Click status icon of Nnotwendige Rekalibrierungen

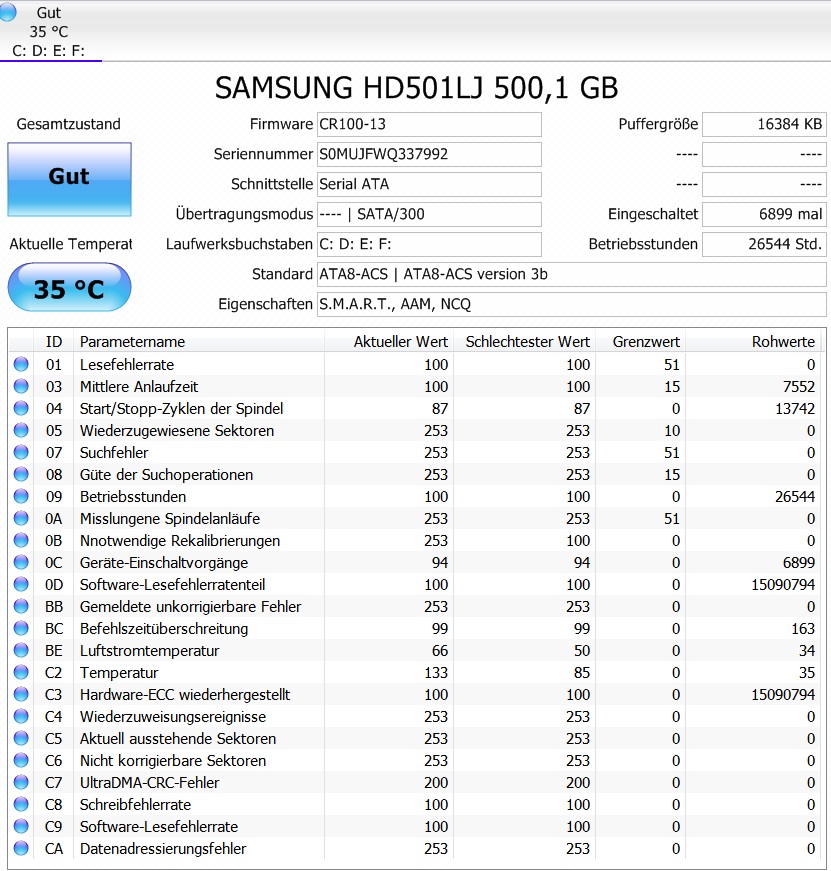[x=21, y=540]
